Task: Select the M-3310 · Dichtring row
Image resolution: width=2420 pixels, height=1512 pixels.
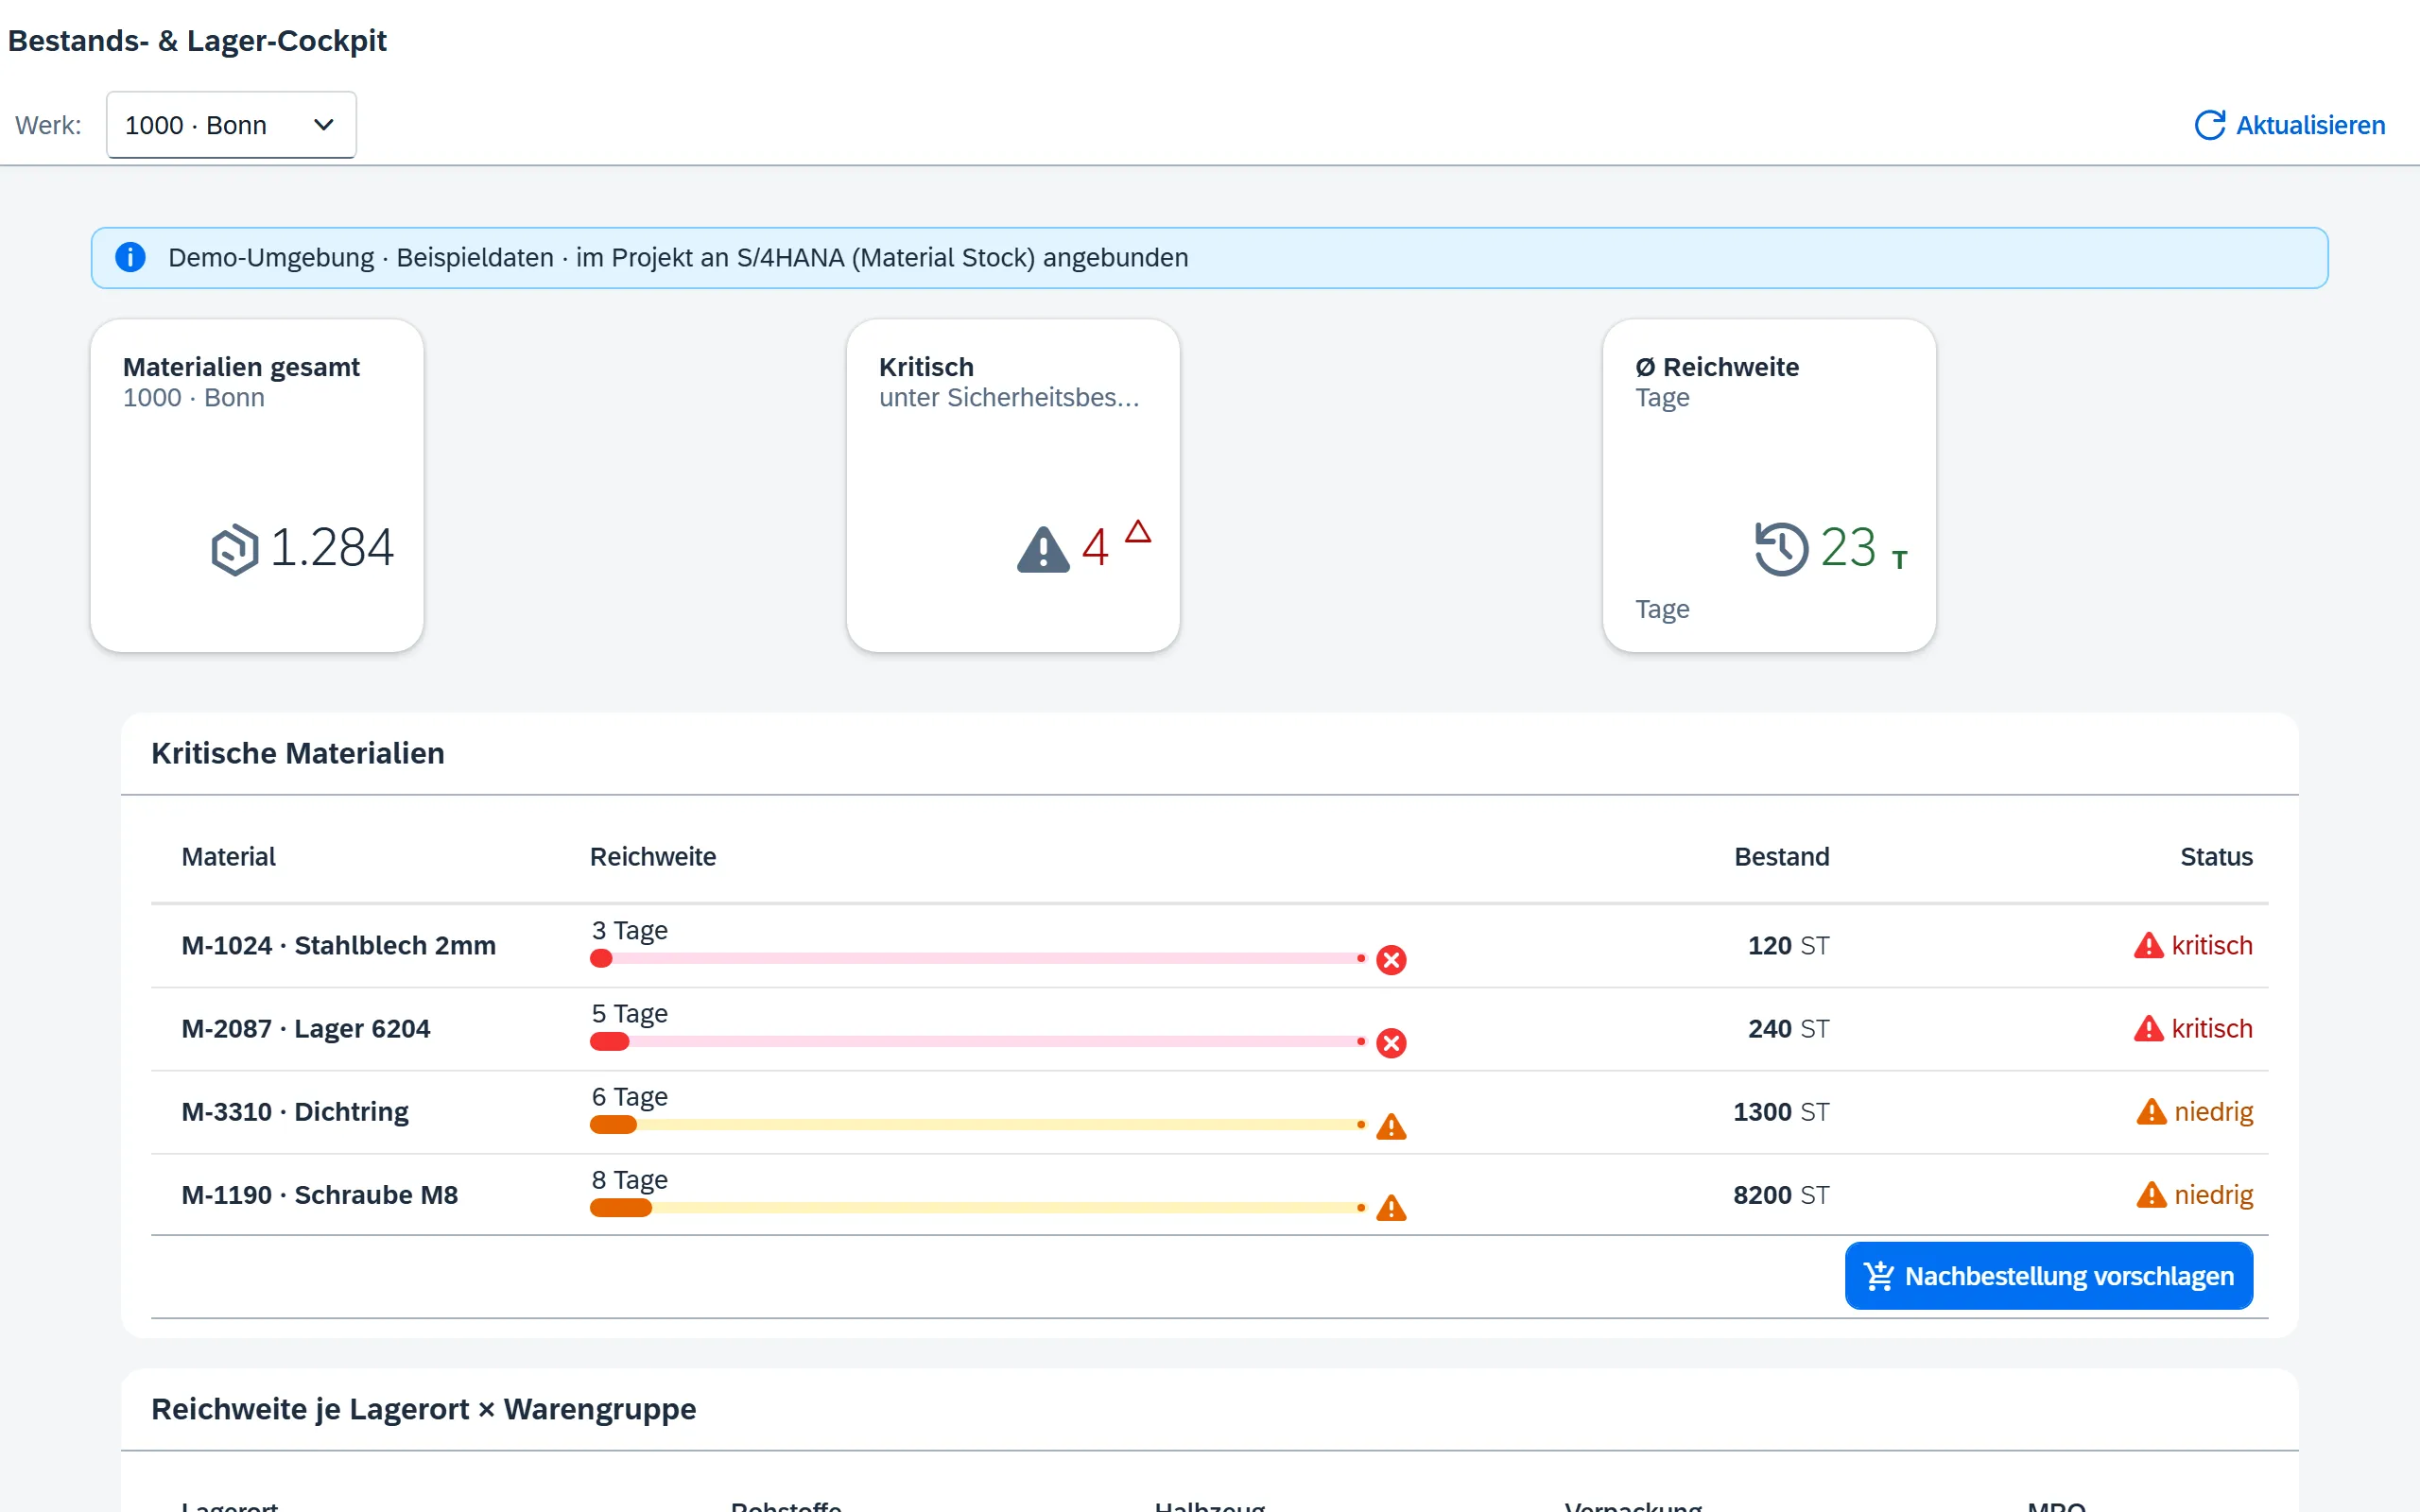Action: (1209, 1112)
